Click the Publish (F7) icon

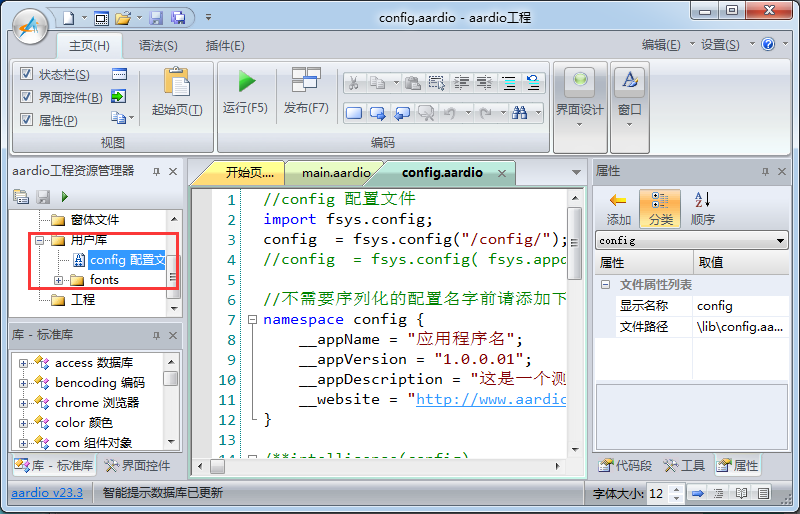[305, 81]
